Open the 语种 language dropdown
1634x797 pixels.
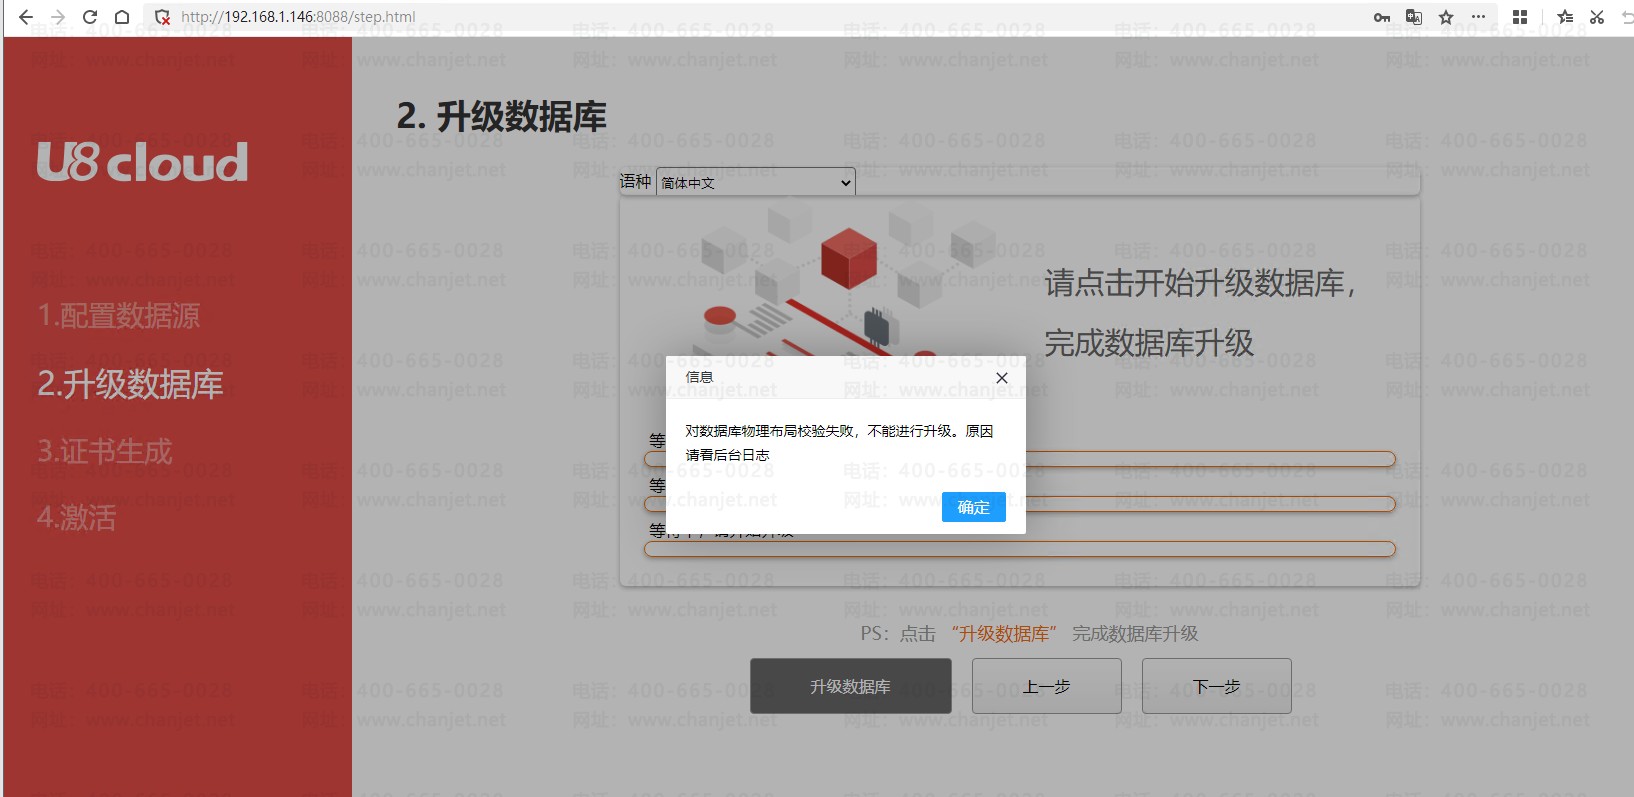pos(756,182)
